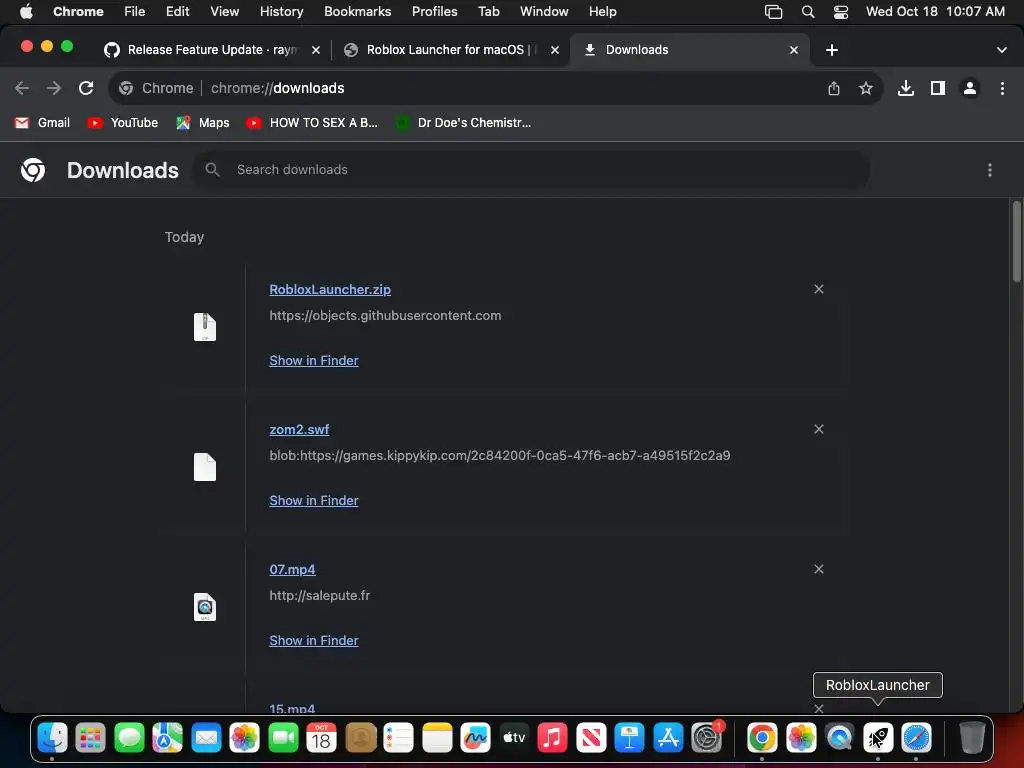The image size is (1024, 768).
Task: Open the History menu
Action: pyautogui.click(x=281, y=11)
